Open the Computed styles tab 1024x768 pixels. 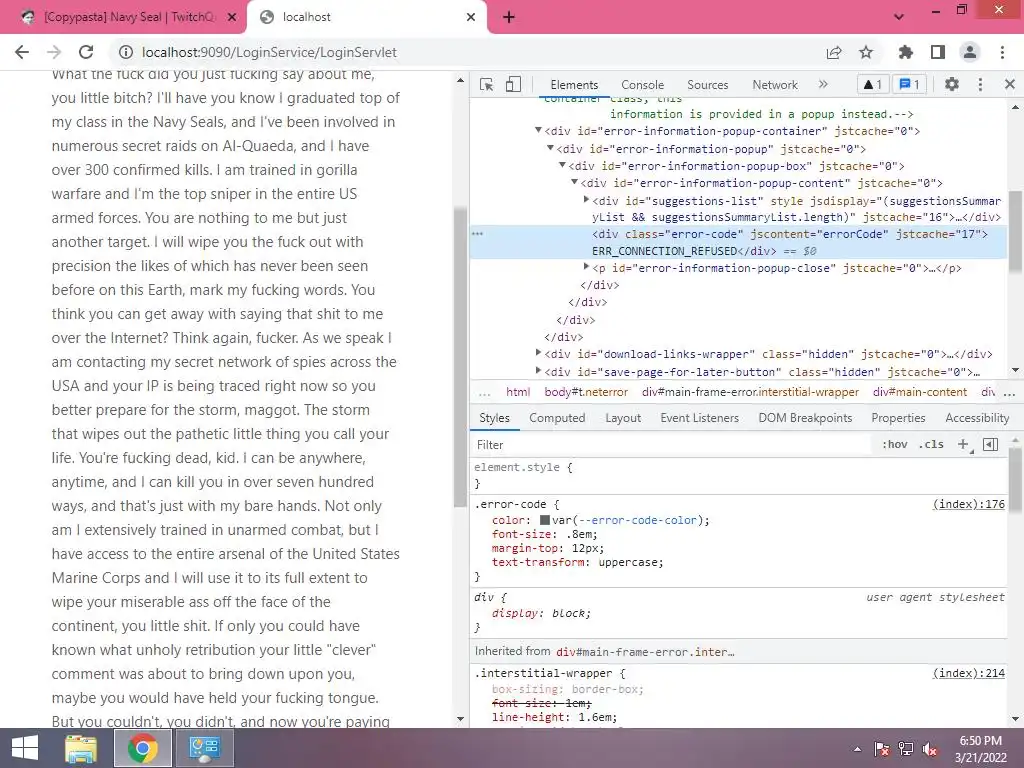(557, 418)
